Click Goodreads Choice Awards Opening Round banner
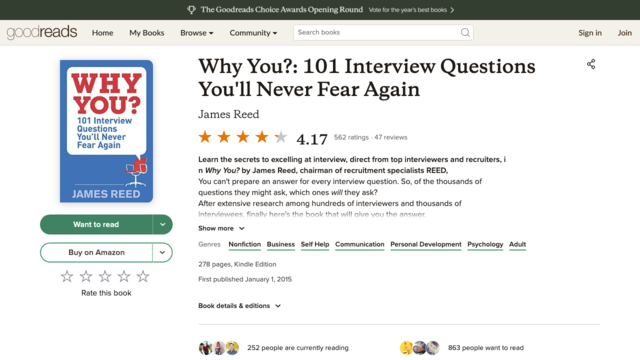Image resolution: width=640 pixels, height=360 pixels. [x=282, y=10]
